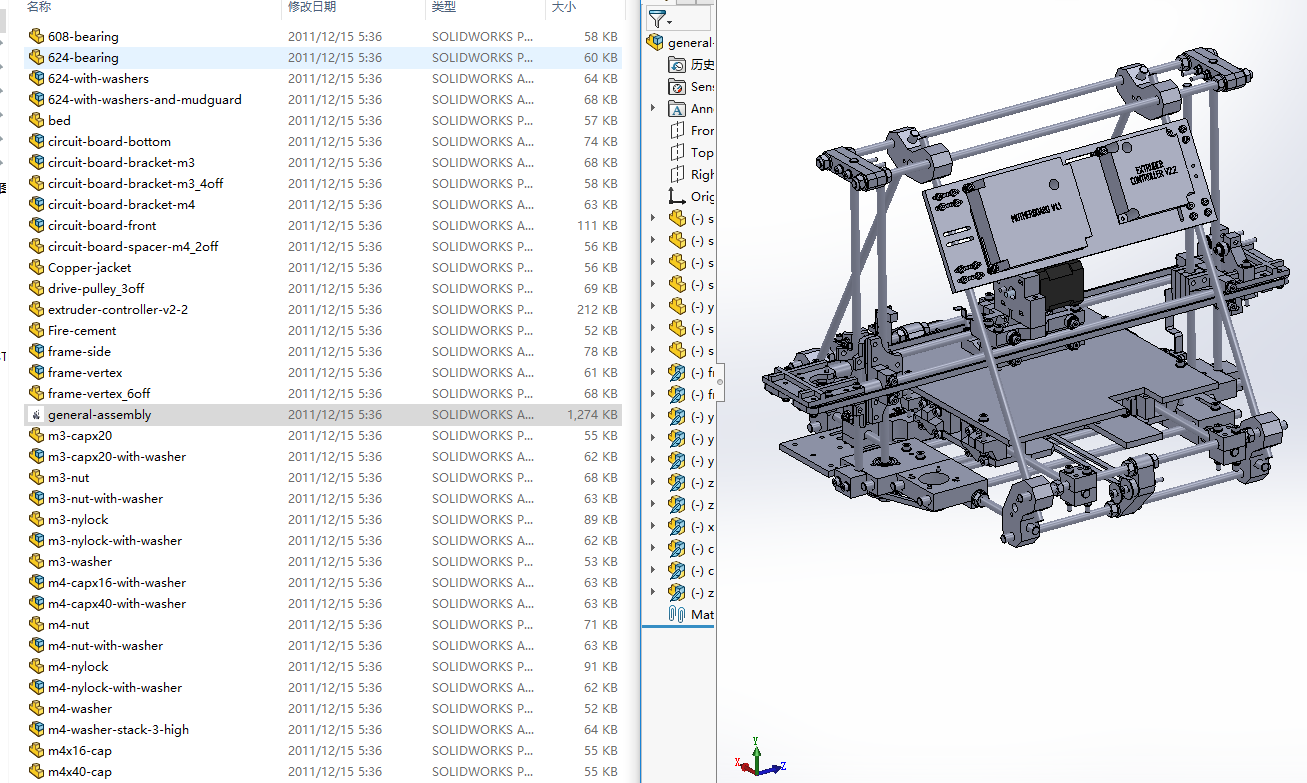Click the general-assembly root assembly icon
The width and height of the screenshot is (1307, 783).
(x=655, y=42)
